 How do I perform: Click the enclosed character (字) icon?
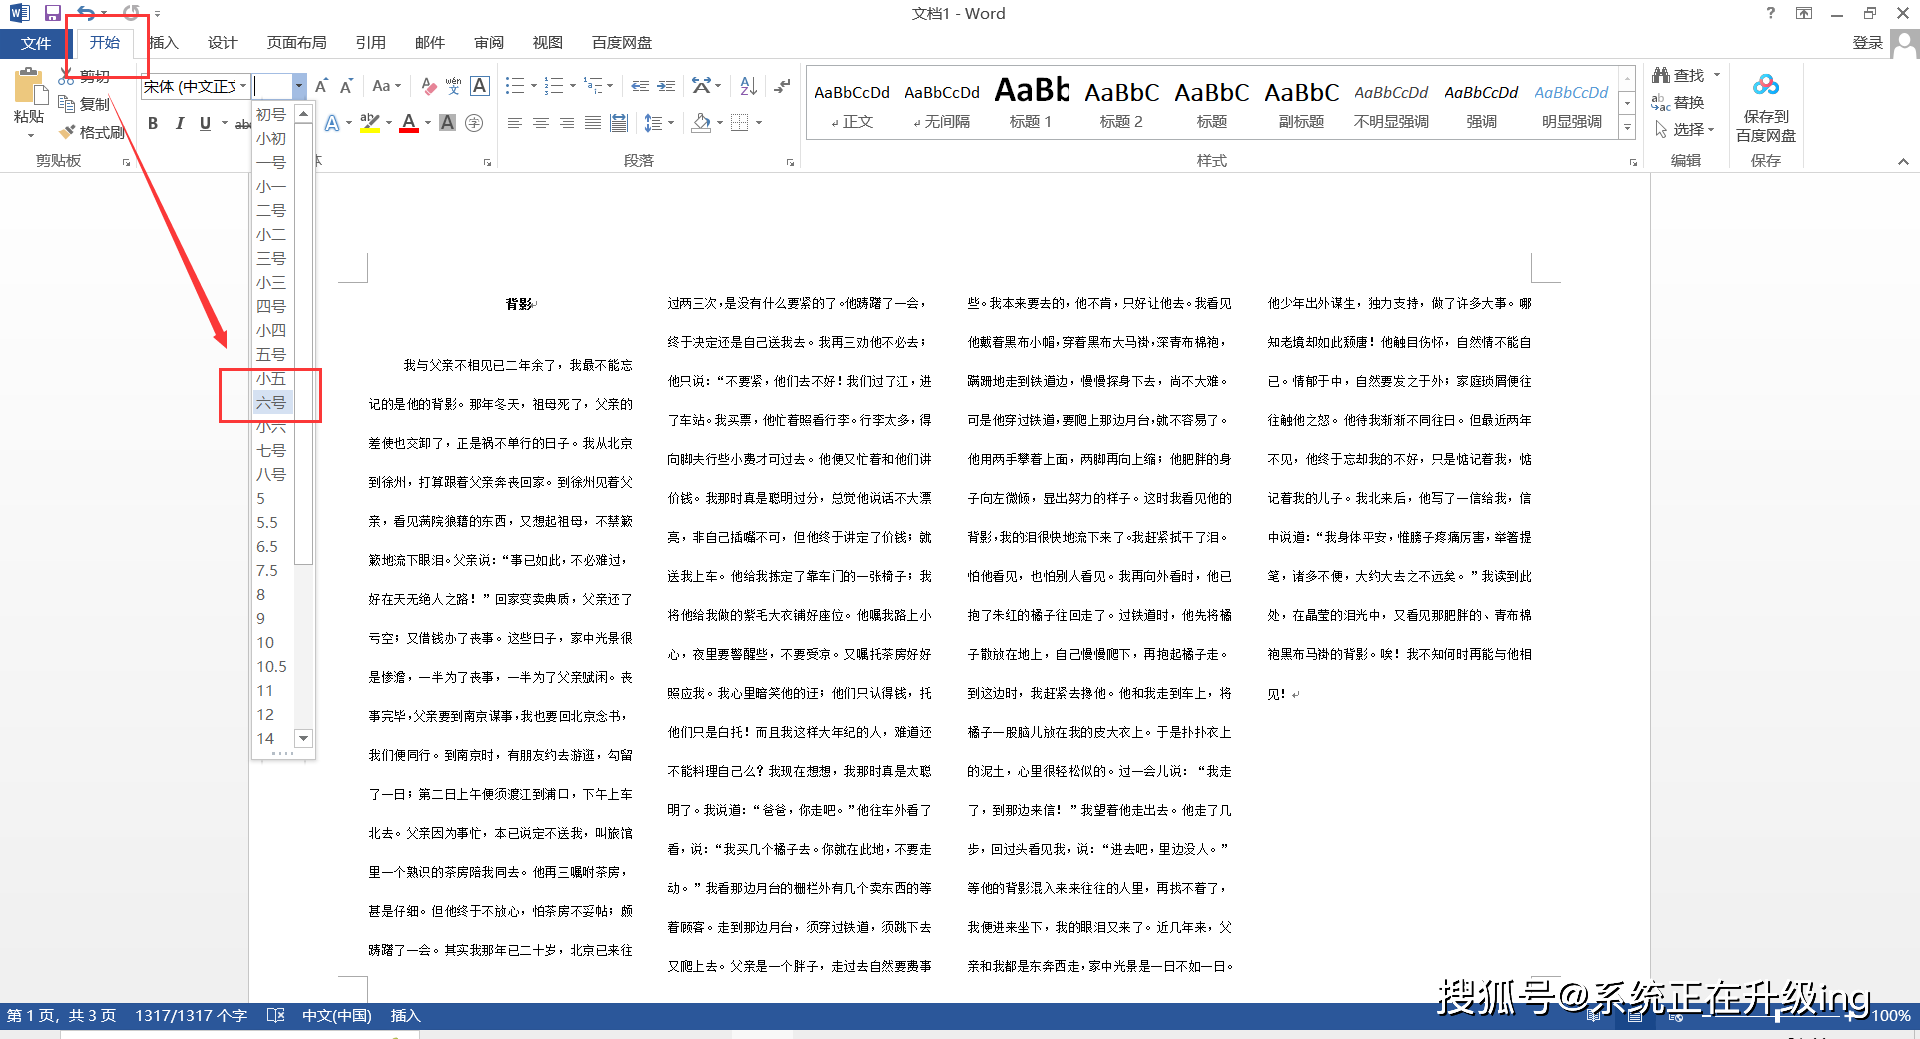coord(474,123)
